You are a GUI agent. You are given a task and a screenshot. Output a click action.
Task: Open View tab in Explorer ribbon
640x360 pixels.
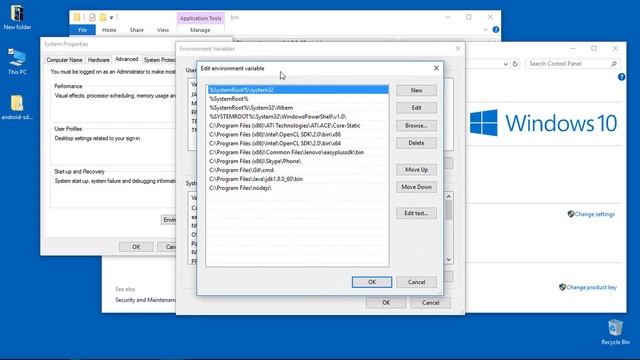point(162,30)
